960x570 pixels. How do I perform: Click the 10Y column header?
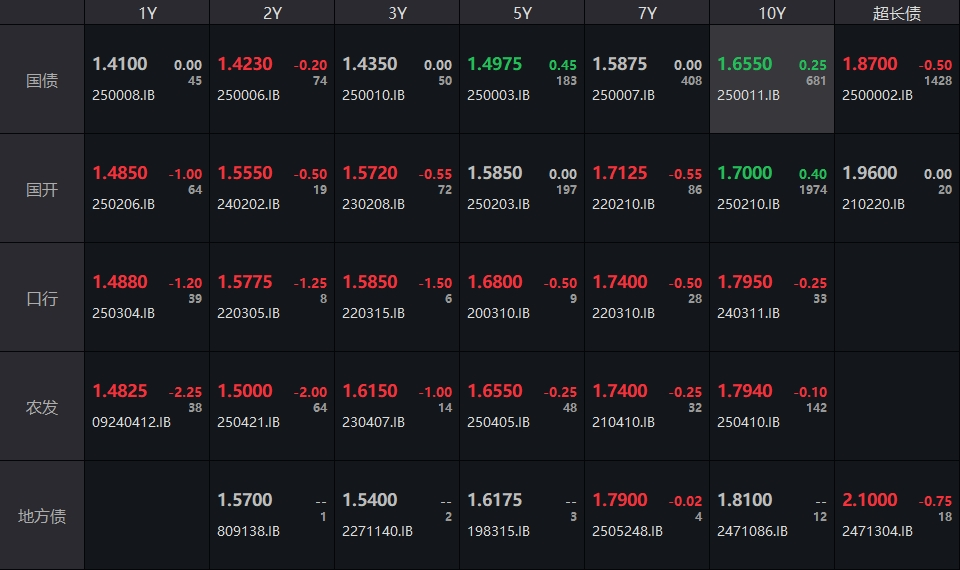(x=772, y=13)
